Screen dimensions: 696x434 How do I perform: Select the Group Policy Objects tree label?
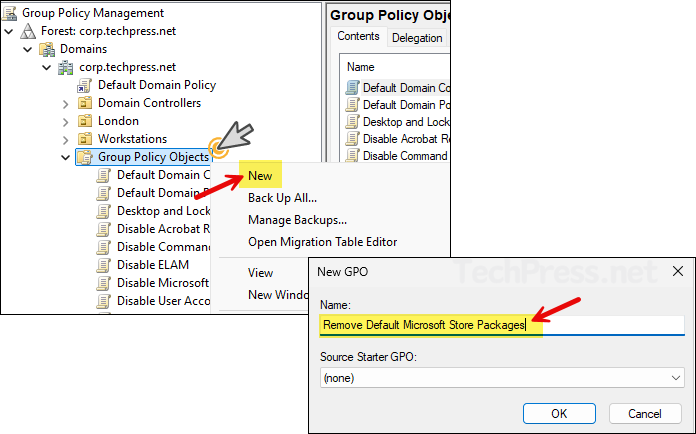coord(153,157)
